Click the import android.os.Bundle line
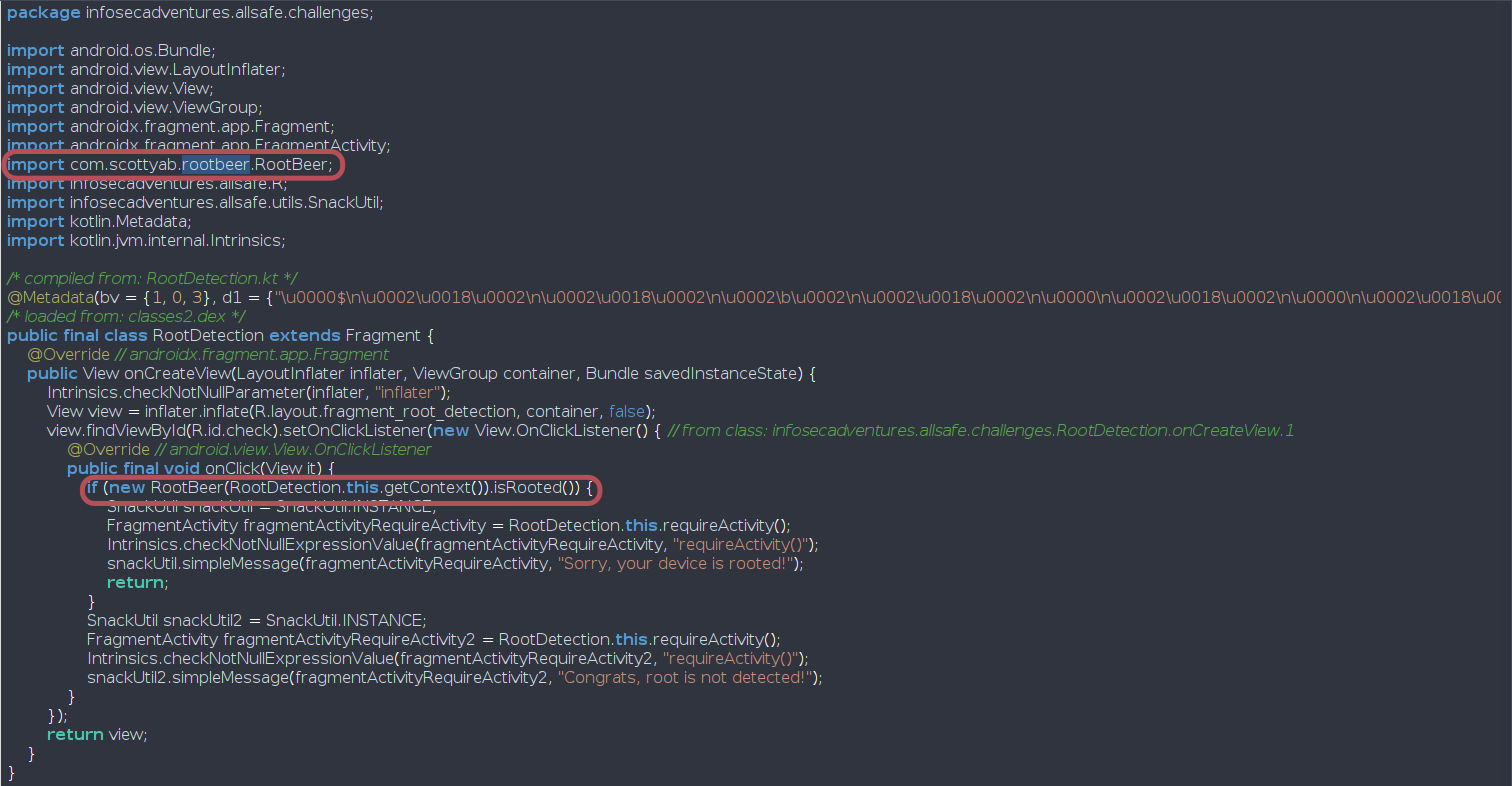1512x786 pixels. point(111,50)
